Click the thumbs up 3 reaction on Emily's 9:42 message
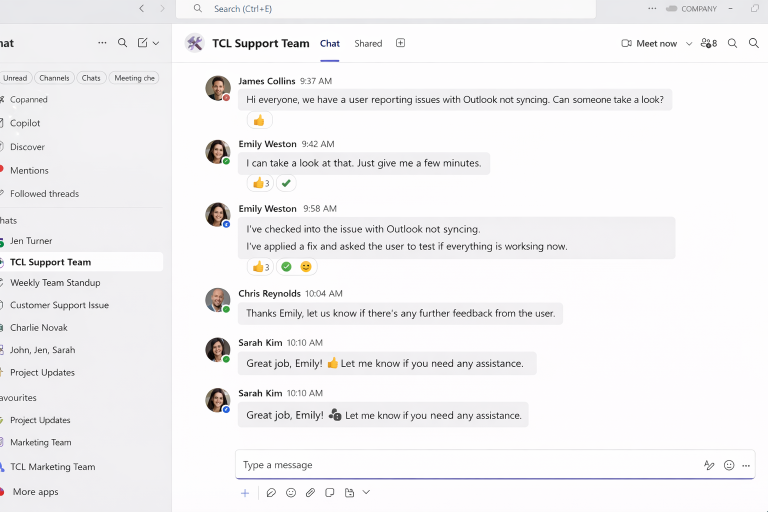This screenshot has width=768, height=512. pyautogui.click(x=261, y=183)
